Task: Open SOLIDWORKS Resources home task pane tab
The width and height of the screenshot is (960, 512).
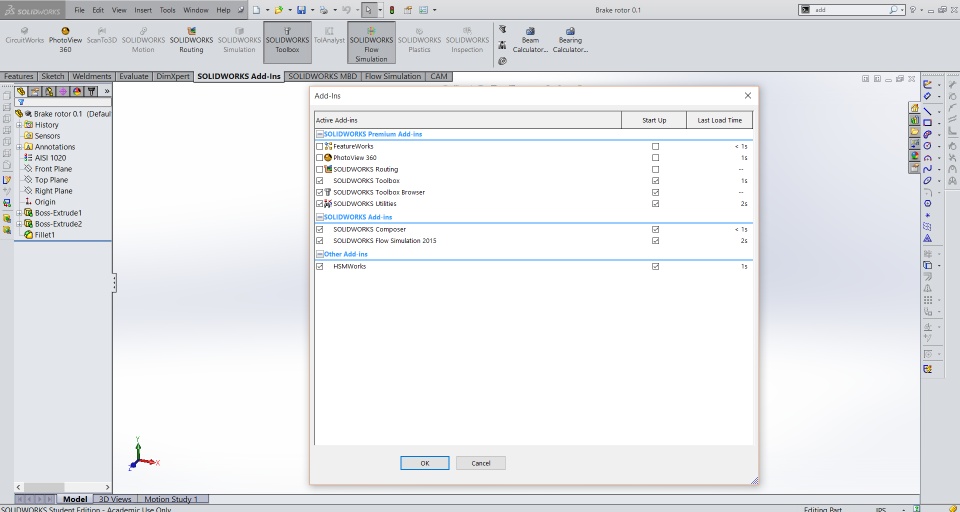Action: [x=914, y=108]
